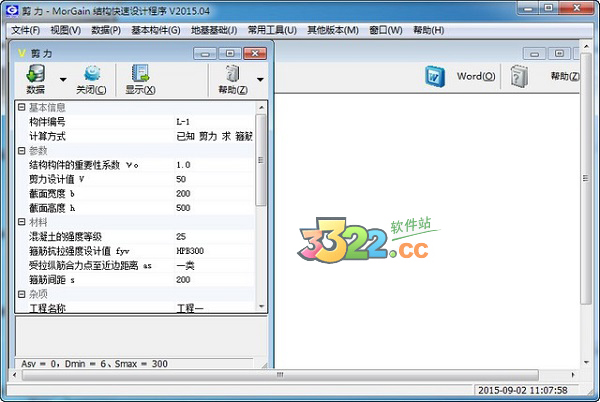600x402 pixels.
Task: Click the 关闭(C) toolbar icon
Action: click(92, 73)
